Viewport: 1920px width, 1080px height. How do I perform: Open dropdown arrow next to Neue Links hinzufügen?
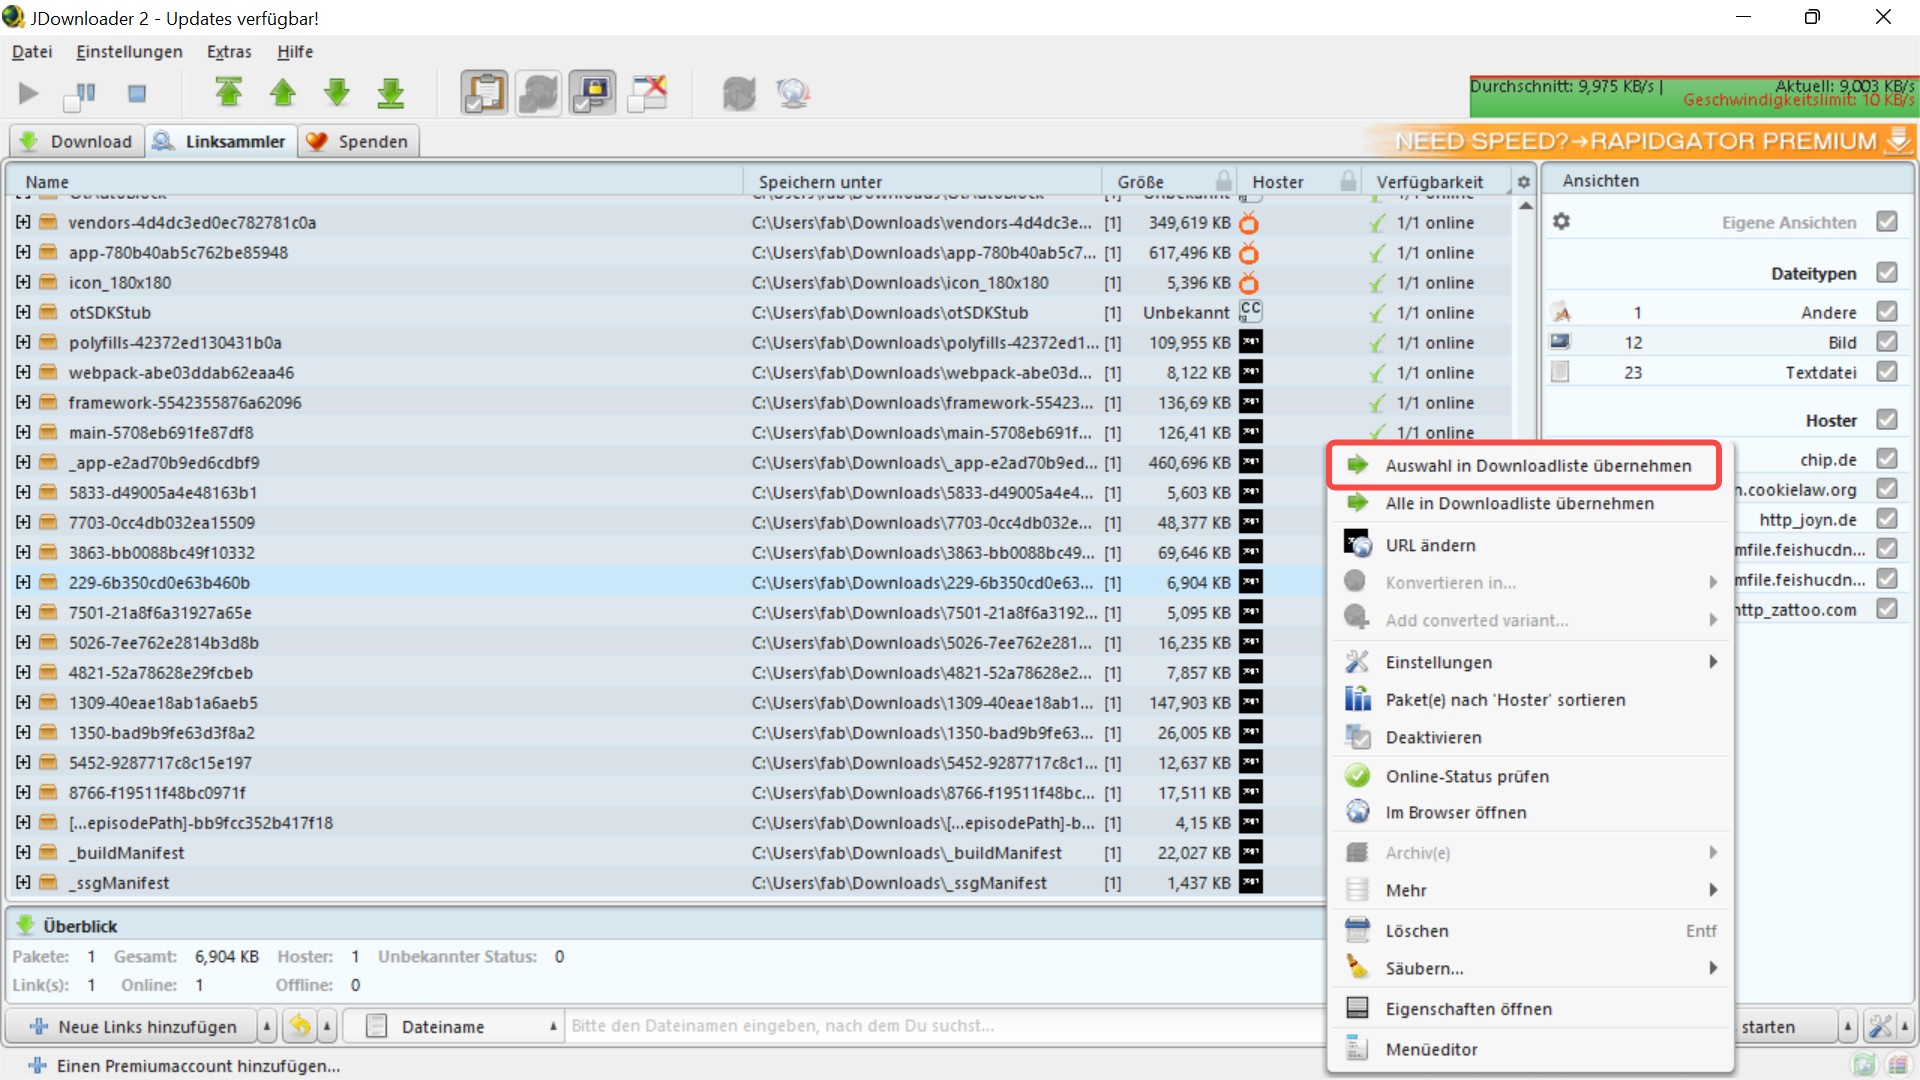pos(267,1026)
